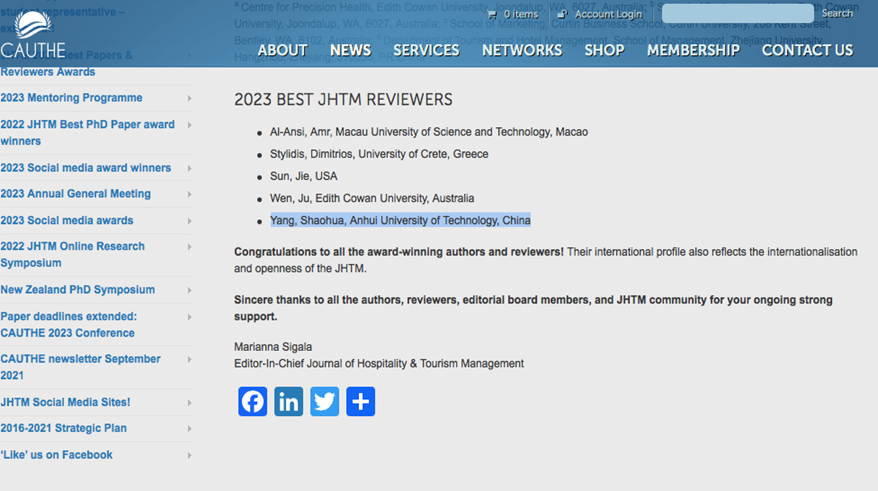
Task: Click arrow beside 2022 JHTM Online Research Symposium
Action: point(189,247)
